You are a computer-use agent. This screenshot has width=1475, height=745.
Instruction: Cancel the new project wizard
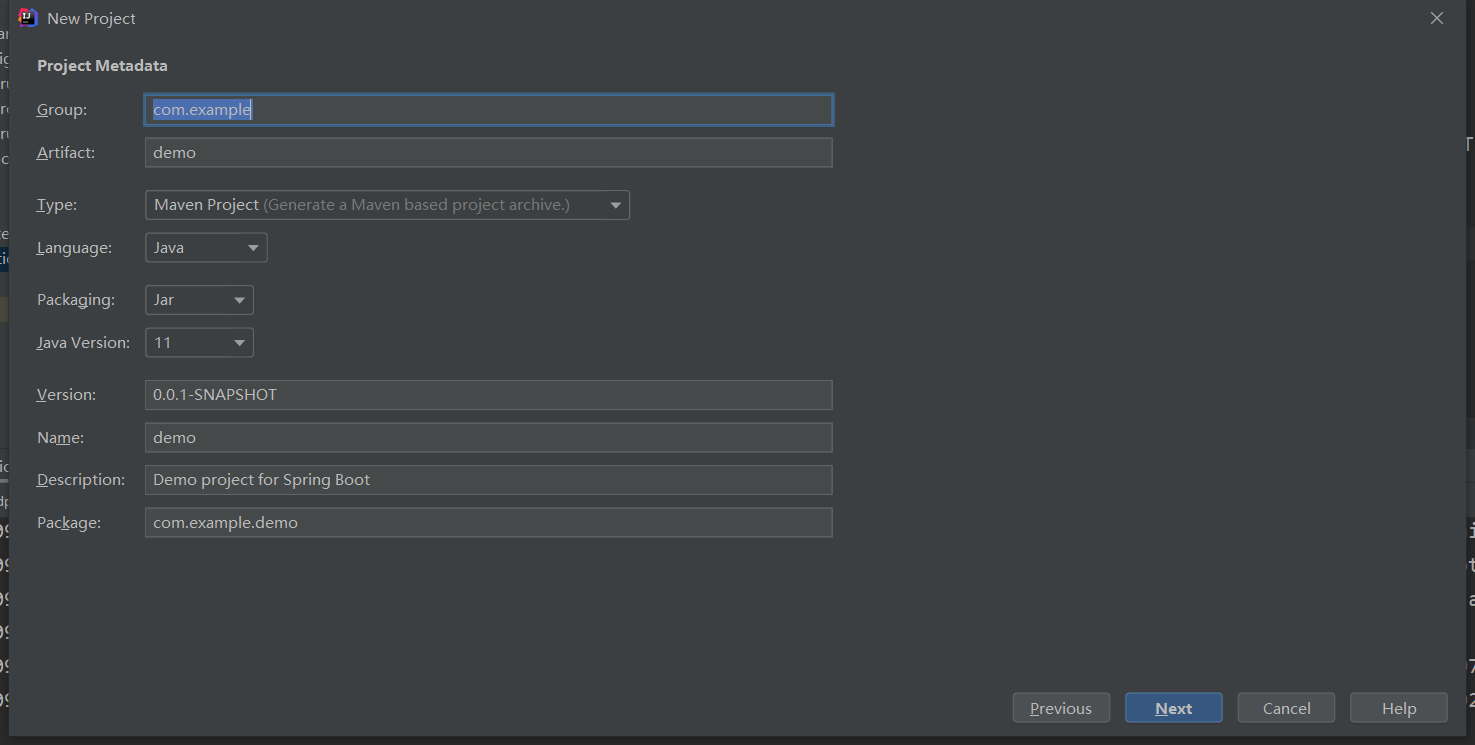[x=1287, y=708]
